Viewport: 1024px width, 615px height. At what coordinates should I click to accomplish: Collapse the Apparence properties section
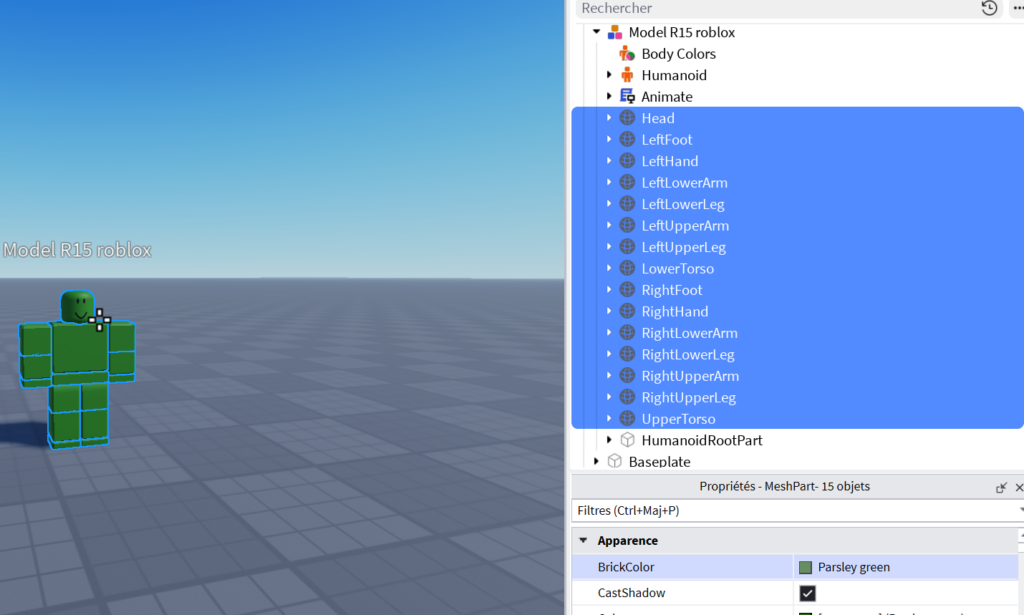click(x=583, y=540)
